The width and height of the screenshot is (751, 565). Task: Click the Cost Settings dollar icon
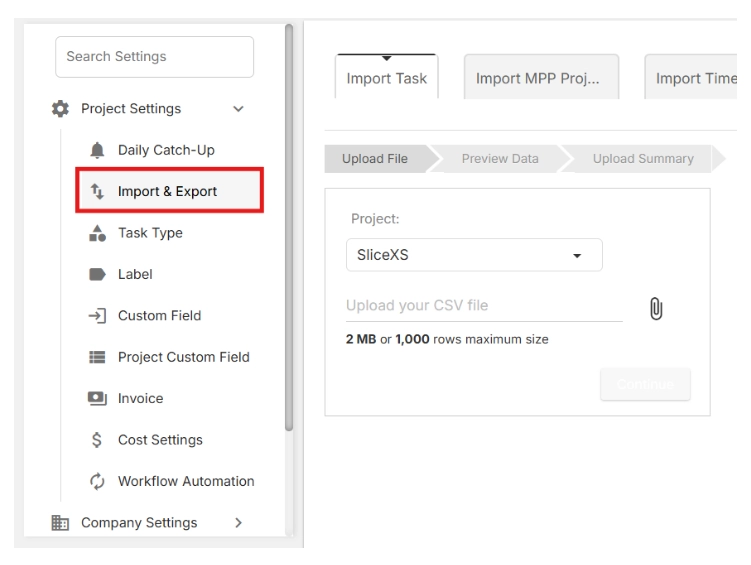[x=98, y=440]
